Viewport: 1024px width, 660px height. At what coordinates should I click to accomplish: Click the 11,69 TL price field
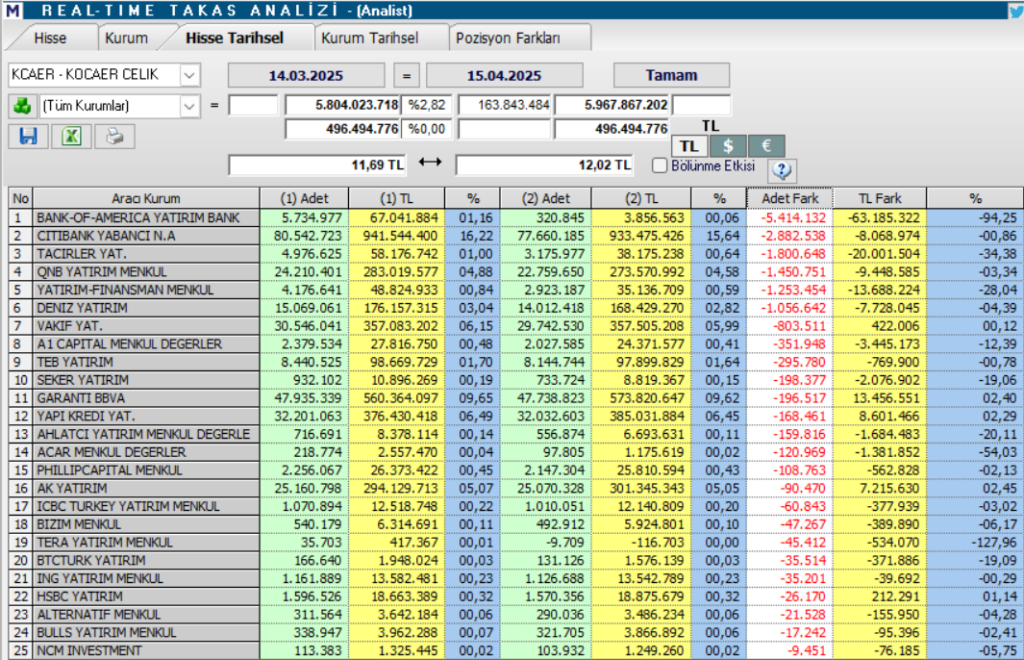pyautogui.click(x=317, y=165)
